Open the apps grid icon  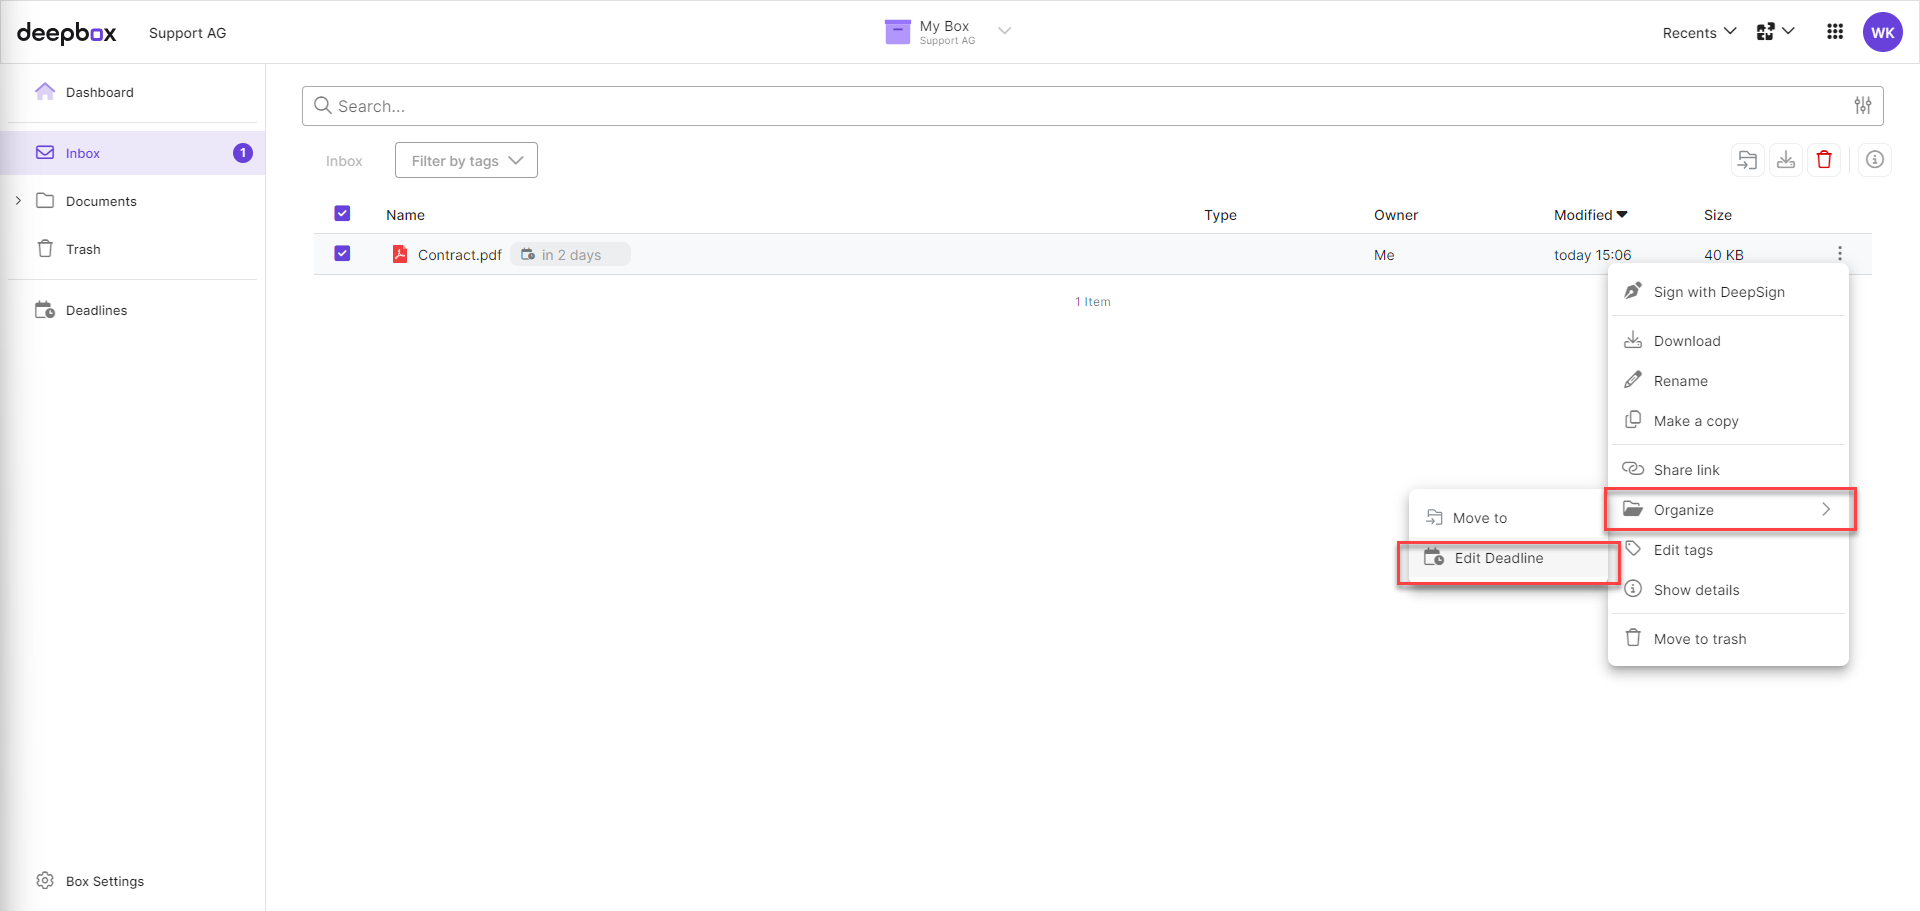coord(1834,31)
